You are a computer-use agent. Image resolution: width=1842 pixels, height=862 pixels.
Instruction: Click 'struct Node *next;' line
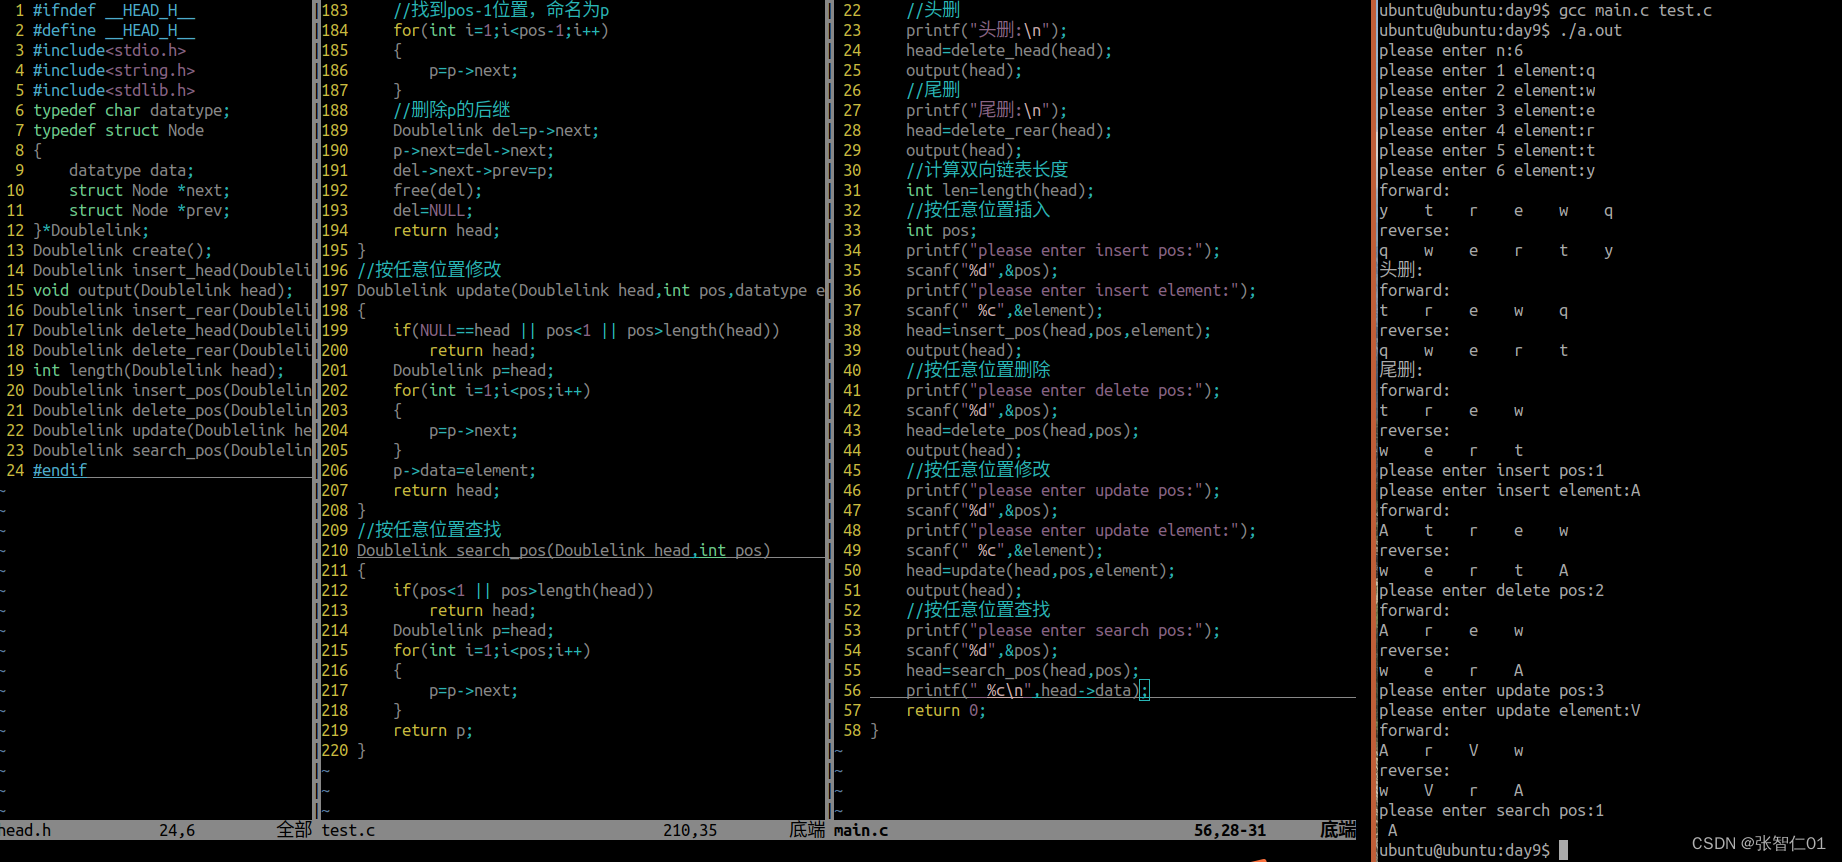(149, 190)
